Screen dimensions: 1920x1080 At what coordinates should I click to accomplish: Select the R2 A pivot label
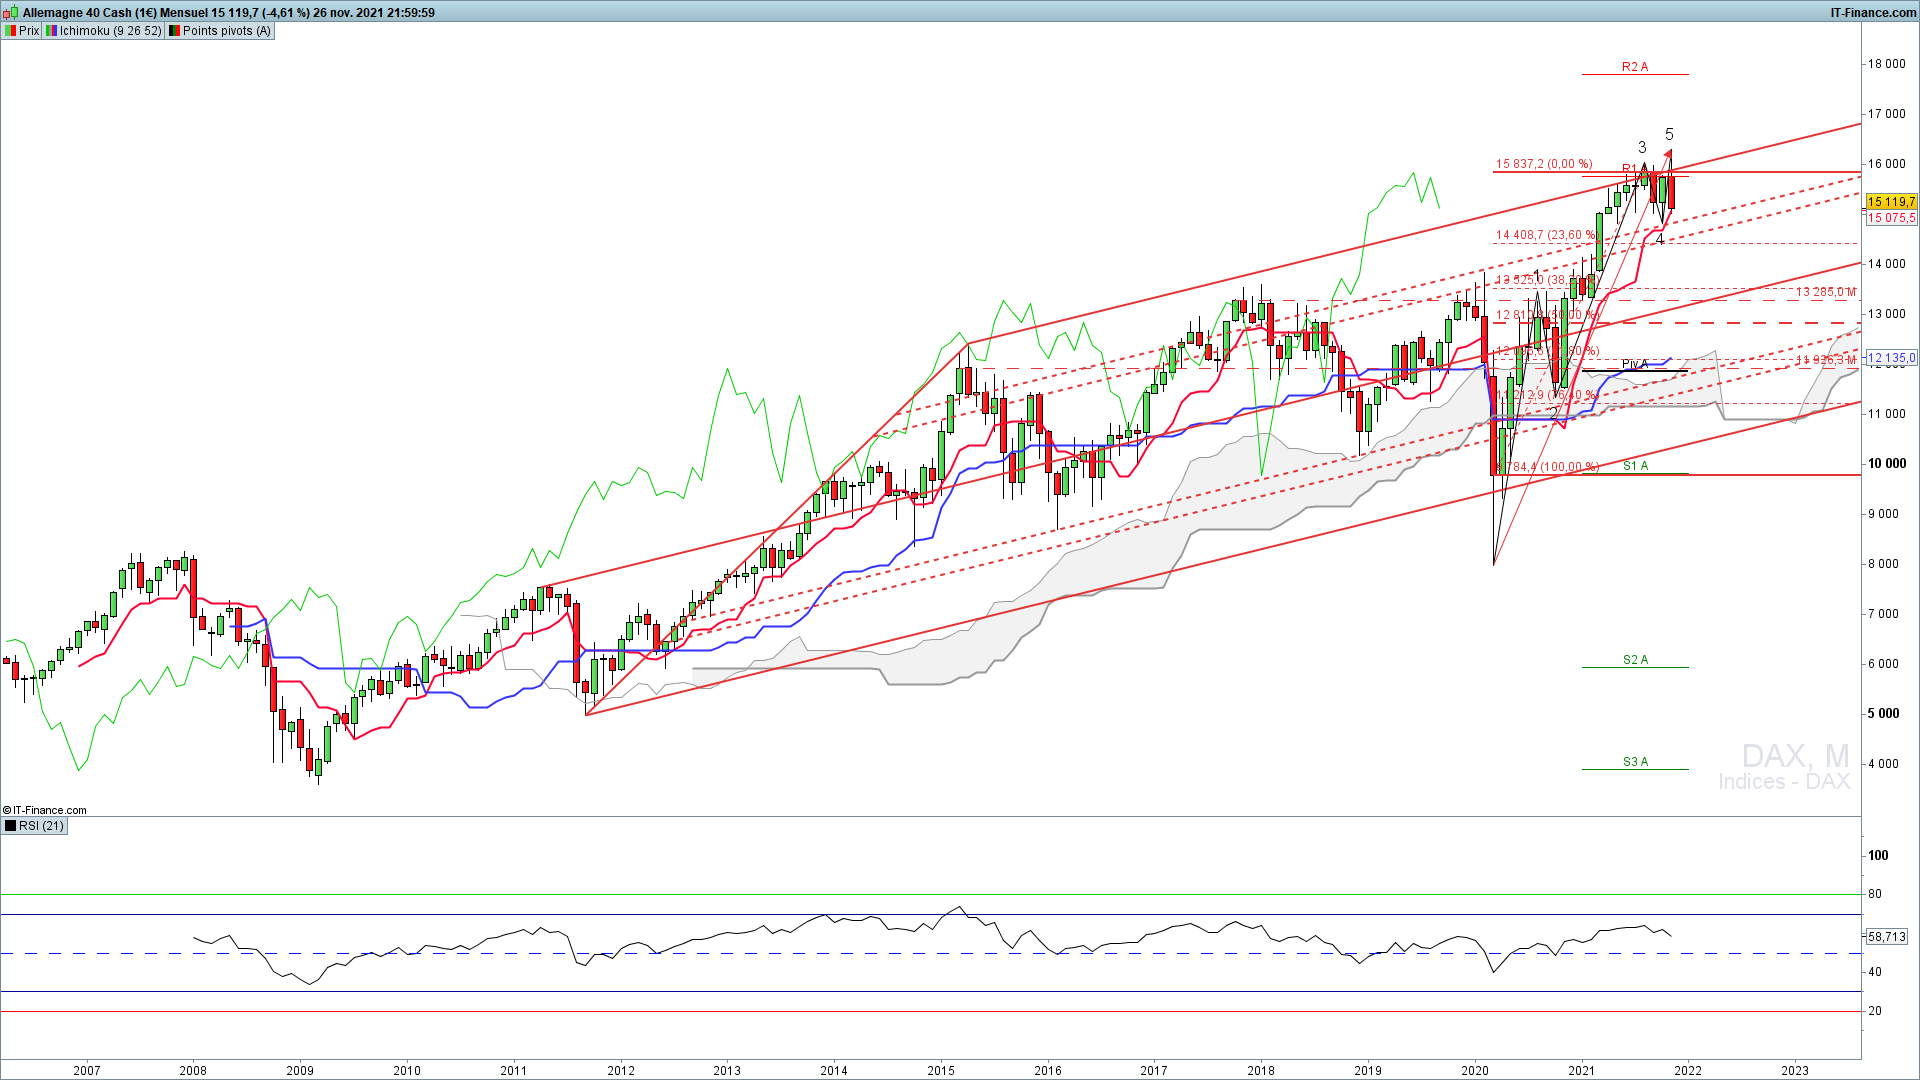click(1635, 67)
